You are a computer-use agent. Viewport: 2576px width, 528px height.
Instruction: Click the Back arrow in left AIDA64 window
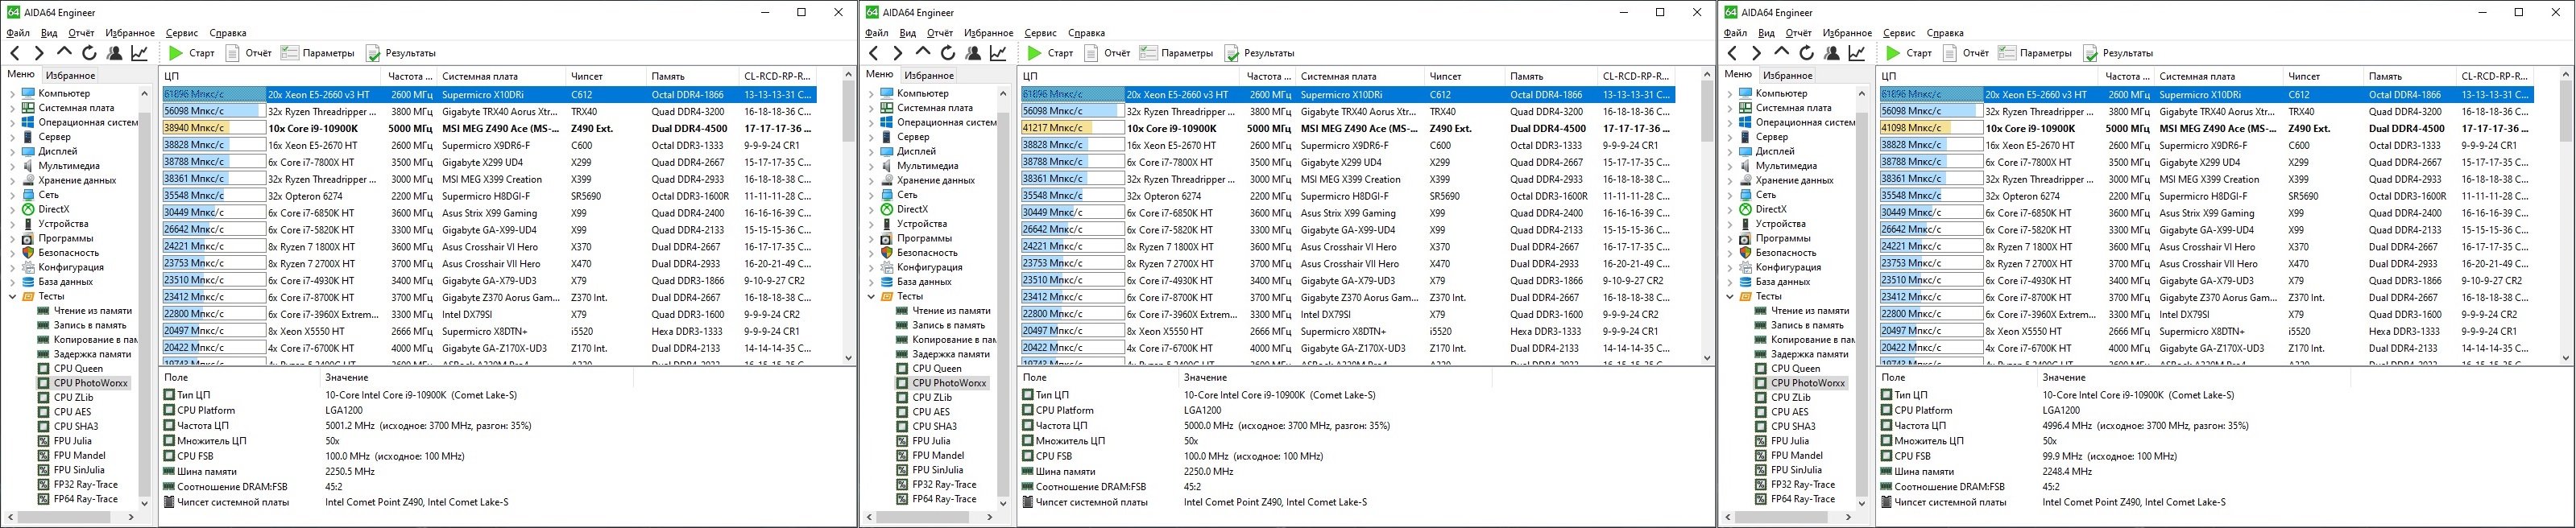point(15,53)
